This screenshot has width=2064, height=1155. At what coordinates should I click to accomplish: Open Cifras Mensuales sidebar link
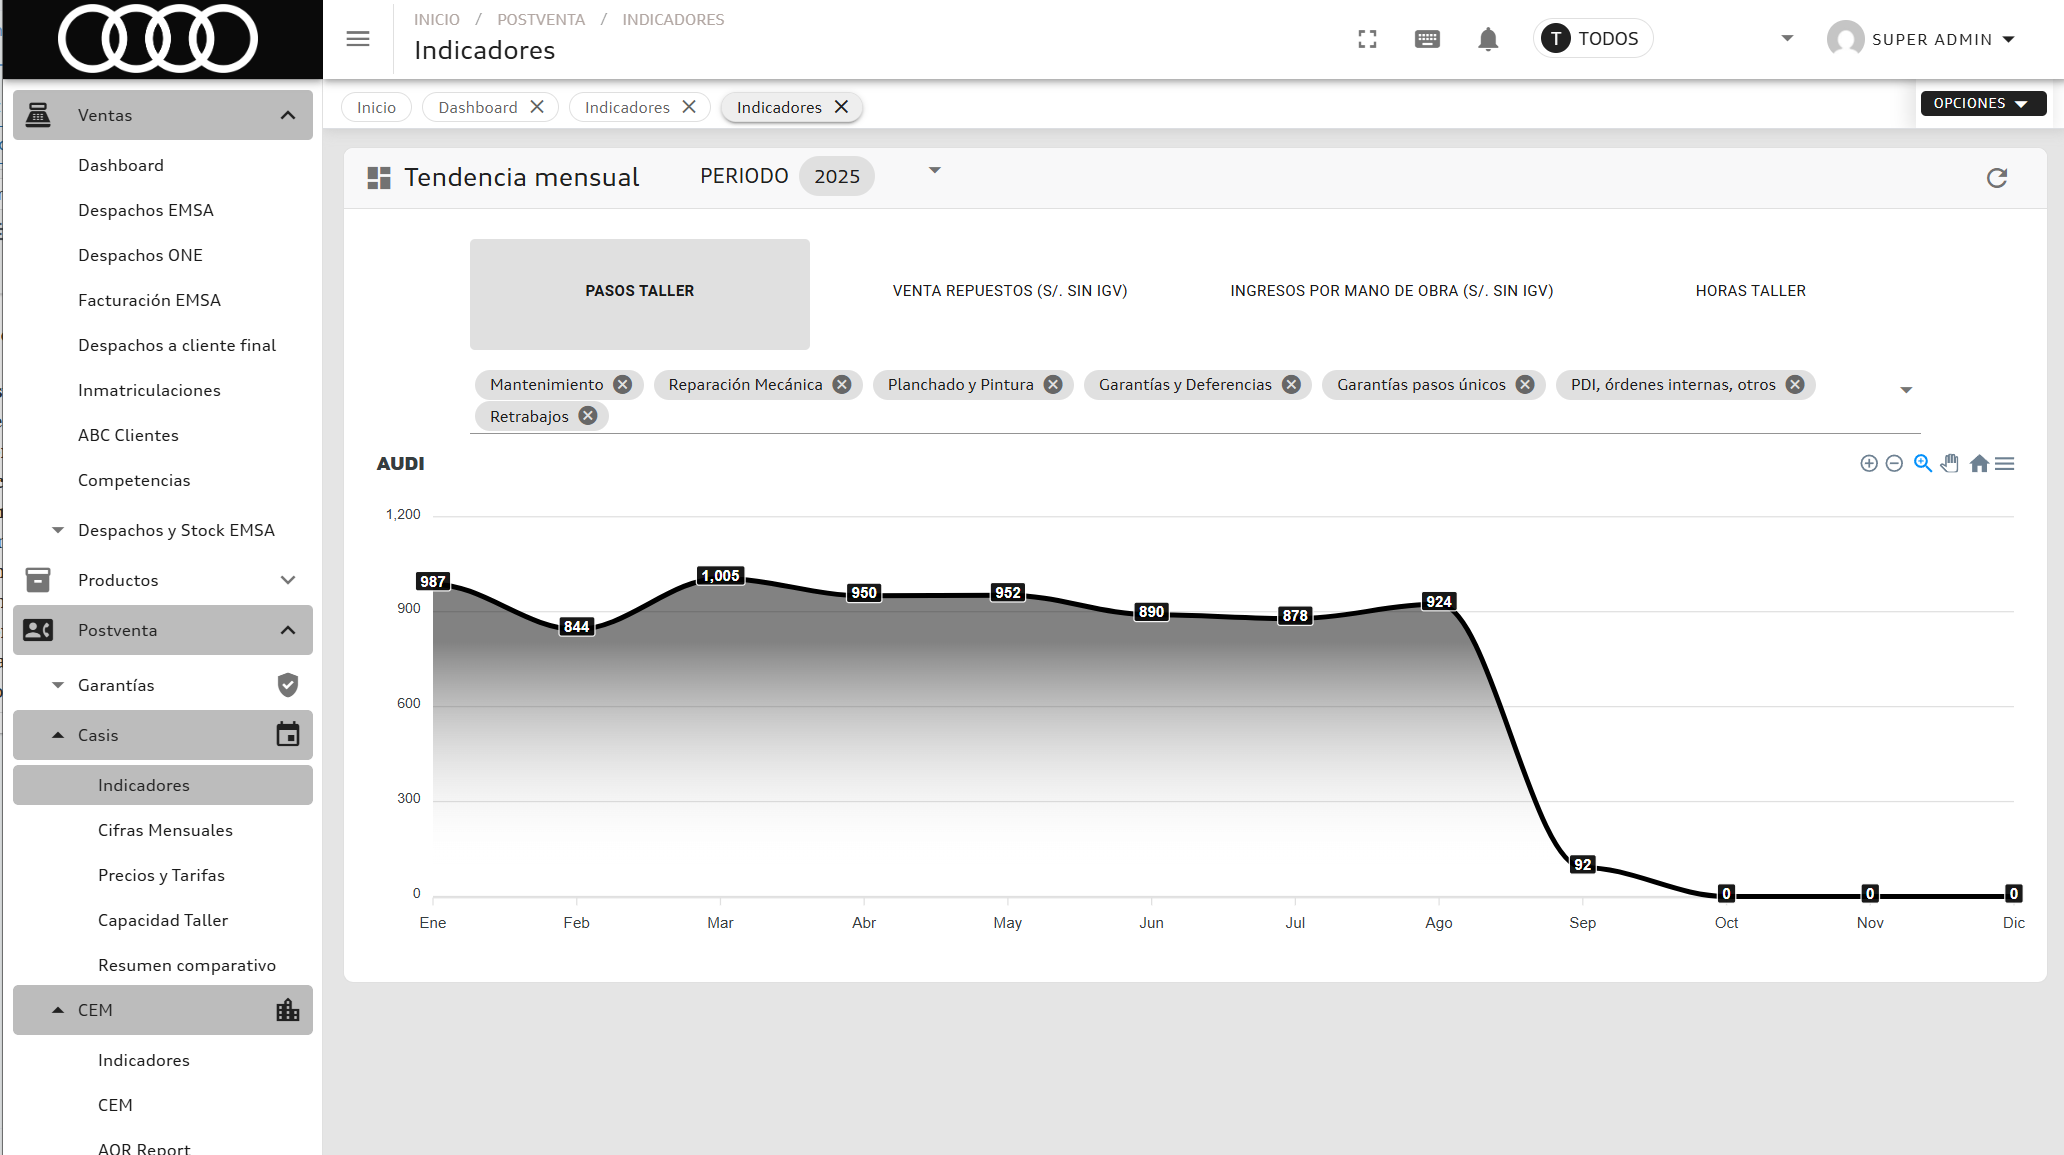(x=165, y=830)
